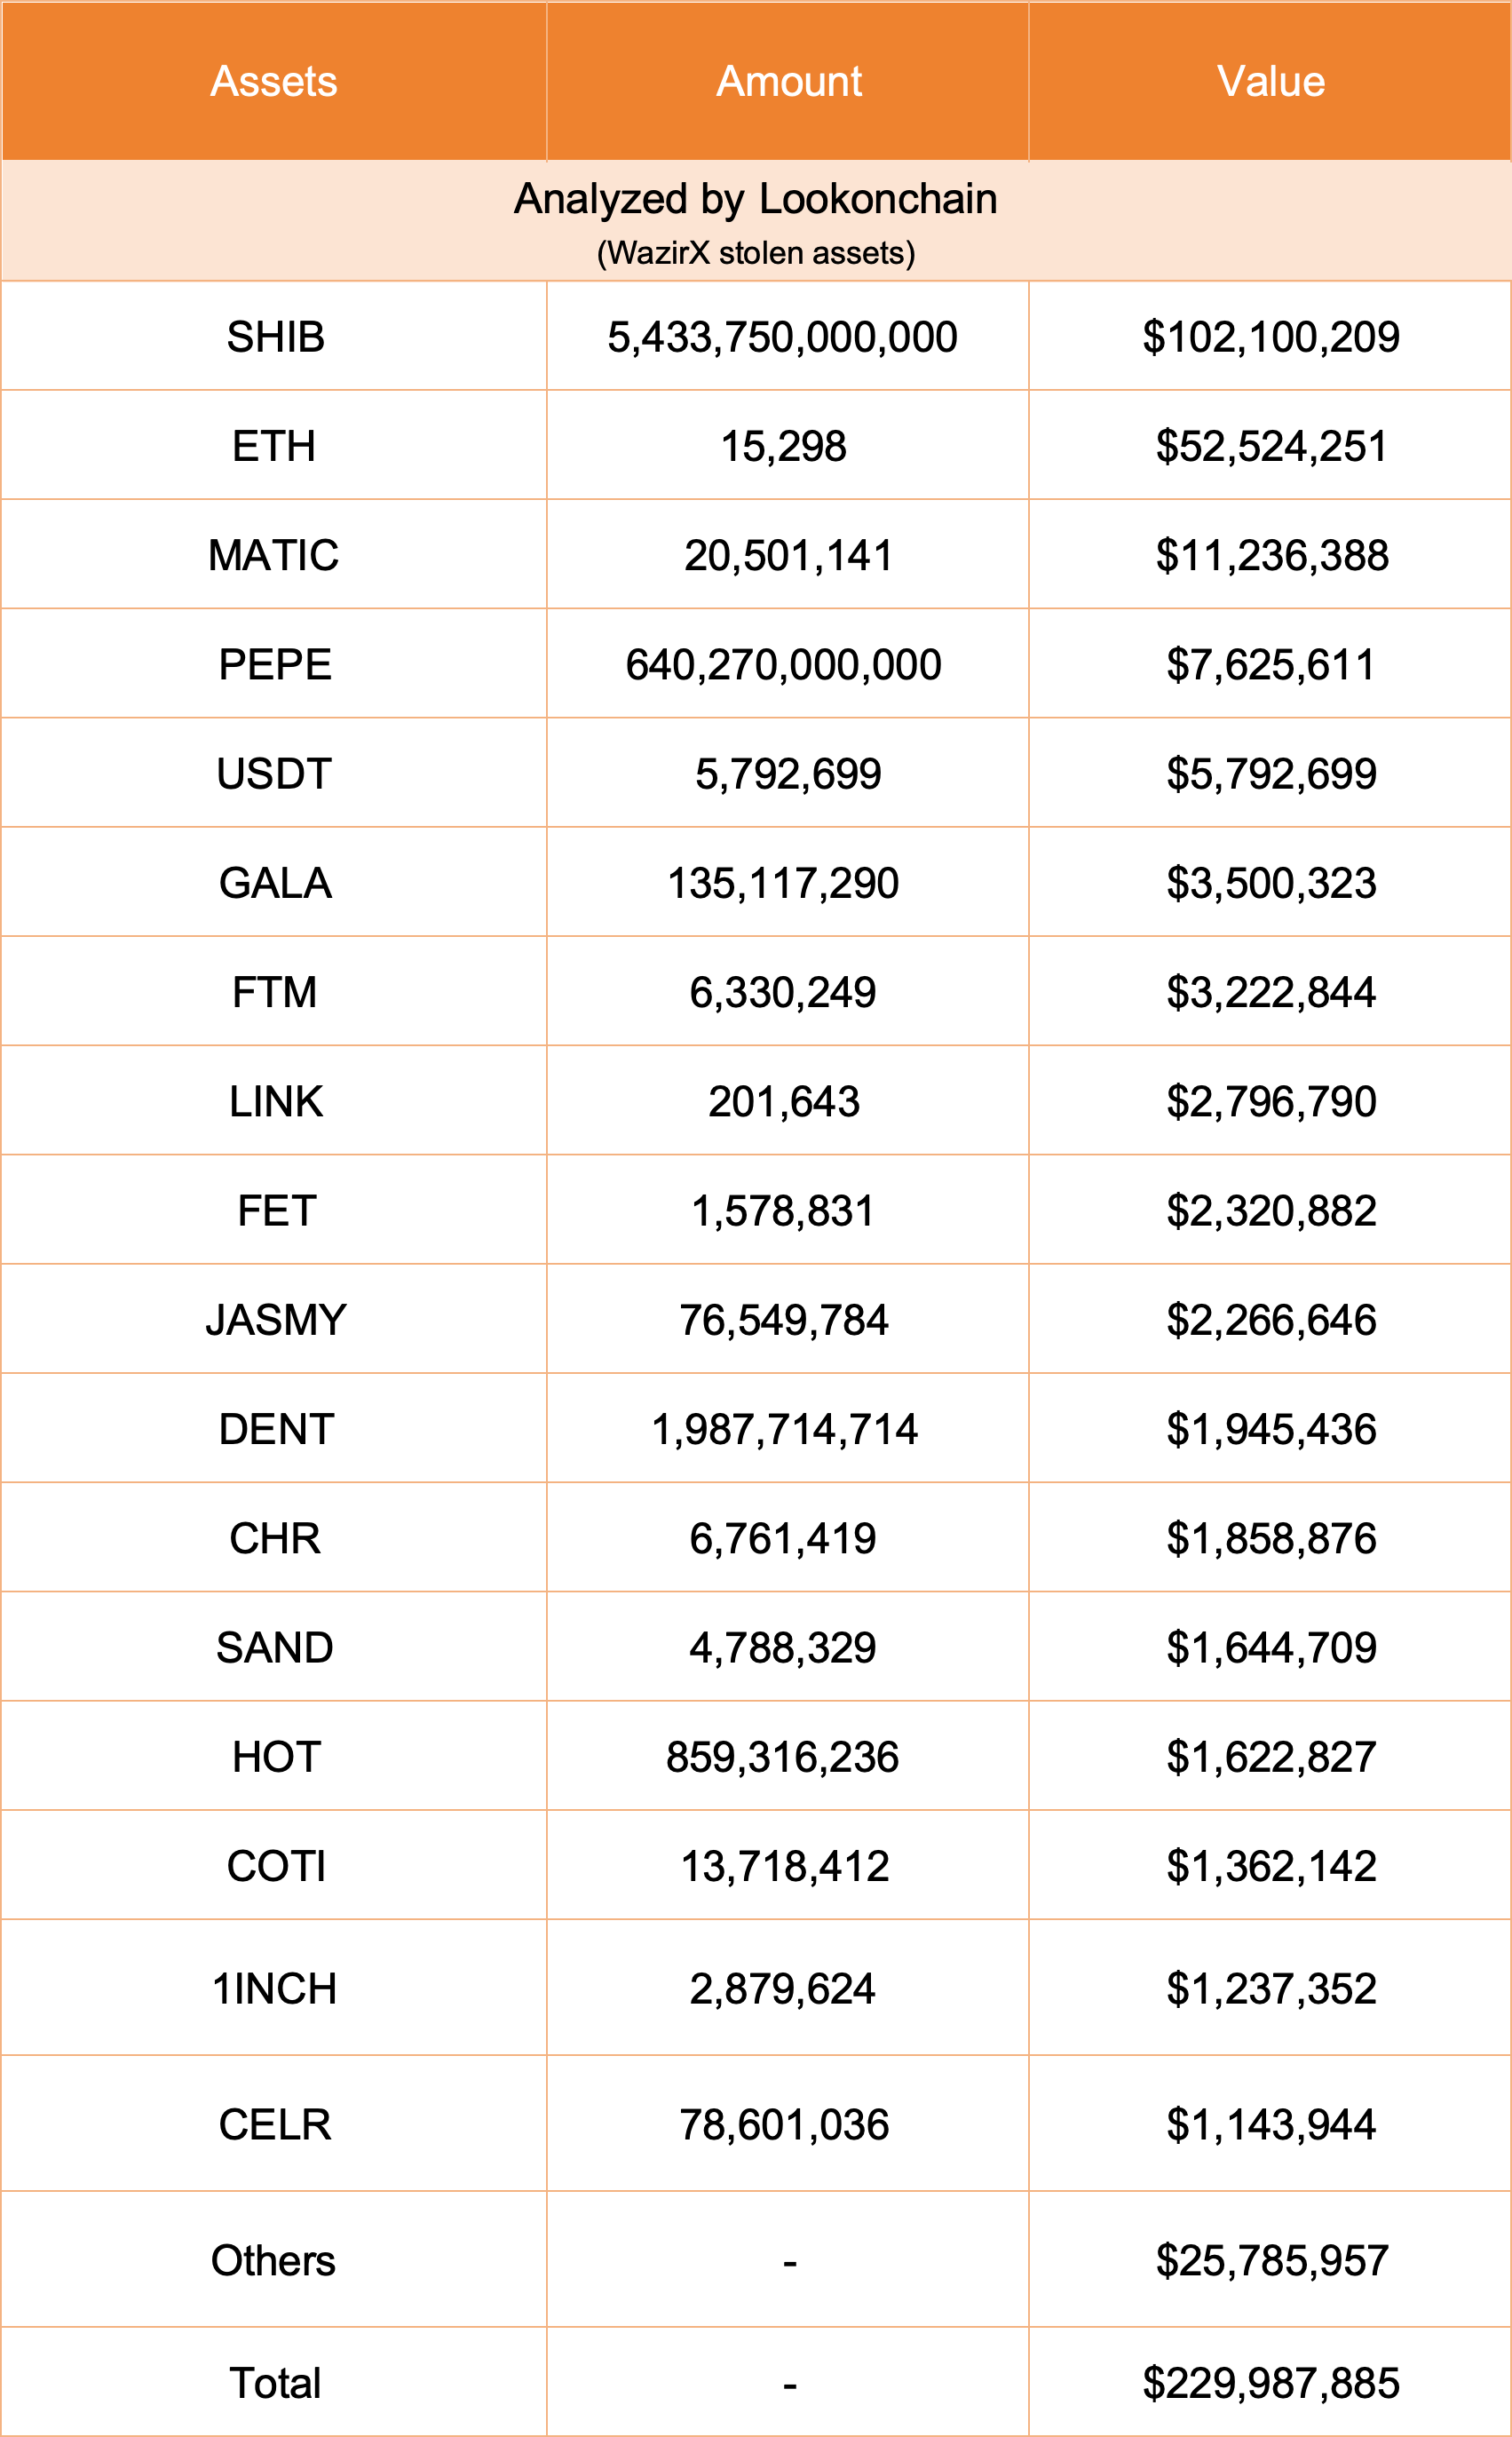The width and height of the screenshot is (1512, 2437).
Task: Click the LINK amount 201,643
Action: click(784, 1102)
